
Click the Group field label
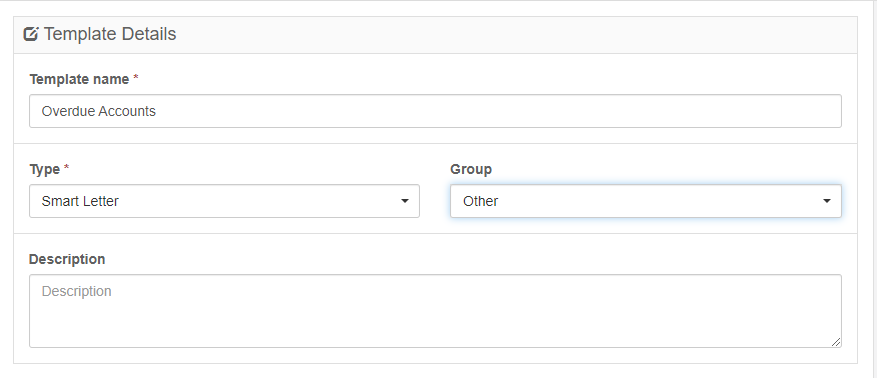[x=471, y=169]
